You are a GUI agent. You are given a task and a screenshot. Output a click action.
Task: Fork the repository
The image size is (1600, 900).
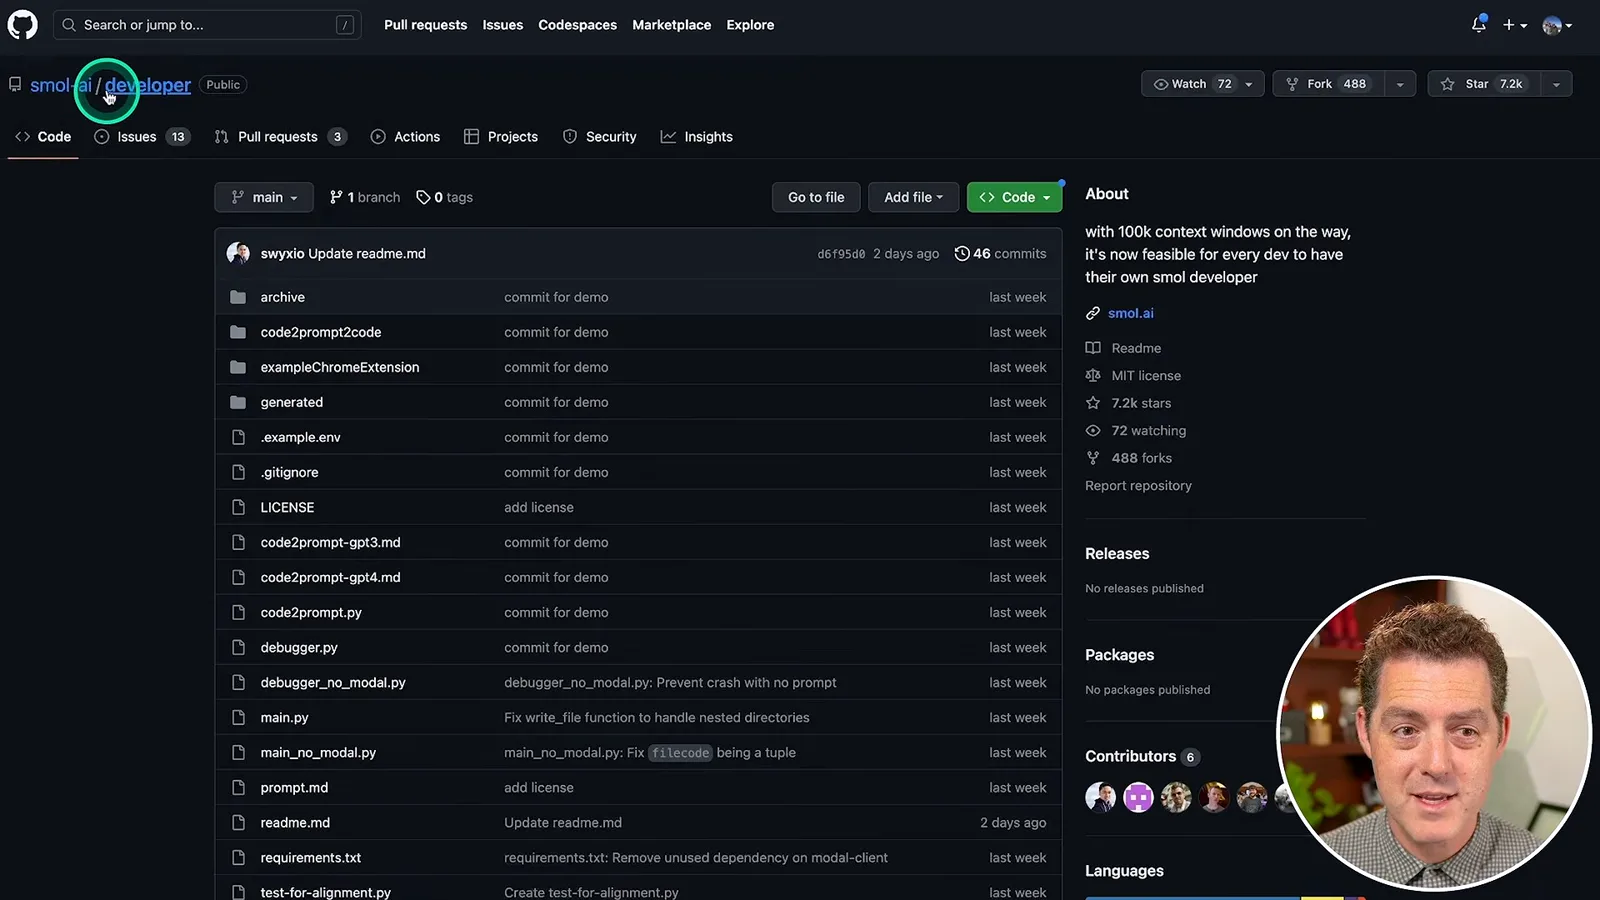click(1329, 84)
